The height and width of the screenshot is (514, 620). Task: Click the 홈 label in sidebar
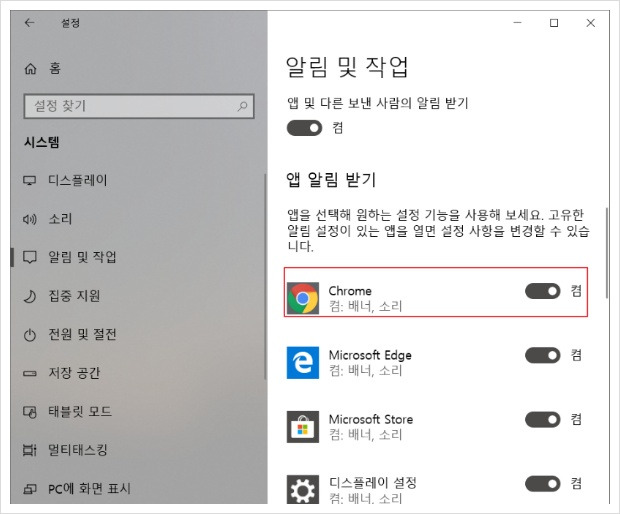[55, 68]
